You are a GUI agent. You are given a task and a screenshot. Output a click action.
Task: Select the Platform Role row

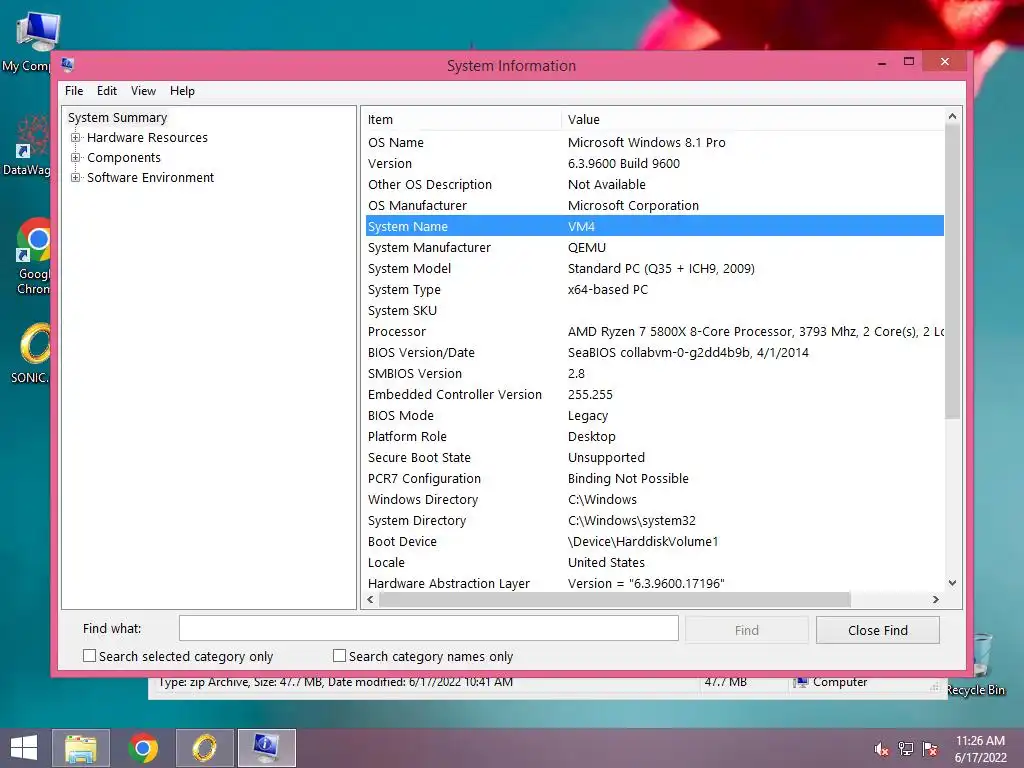[x=654, y=436]
